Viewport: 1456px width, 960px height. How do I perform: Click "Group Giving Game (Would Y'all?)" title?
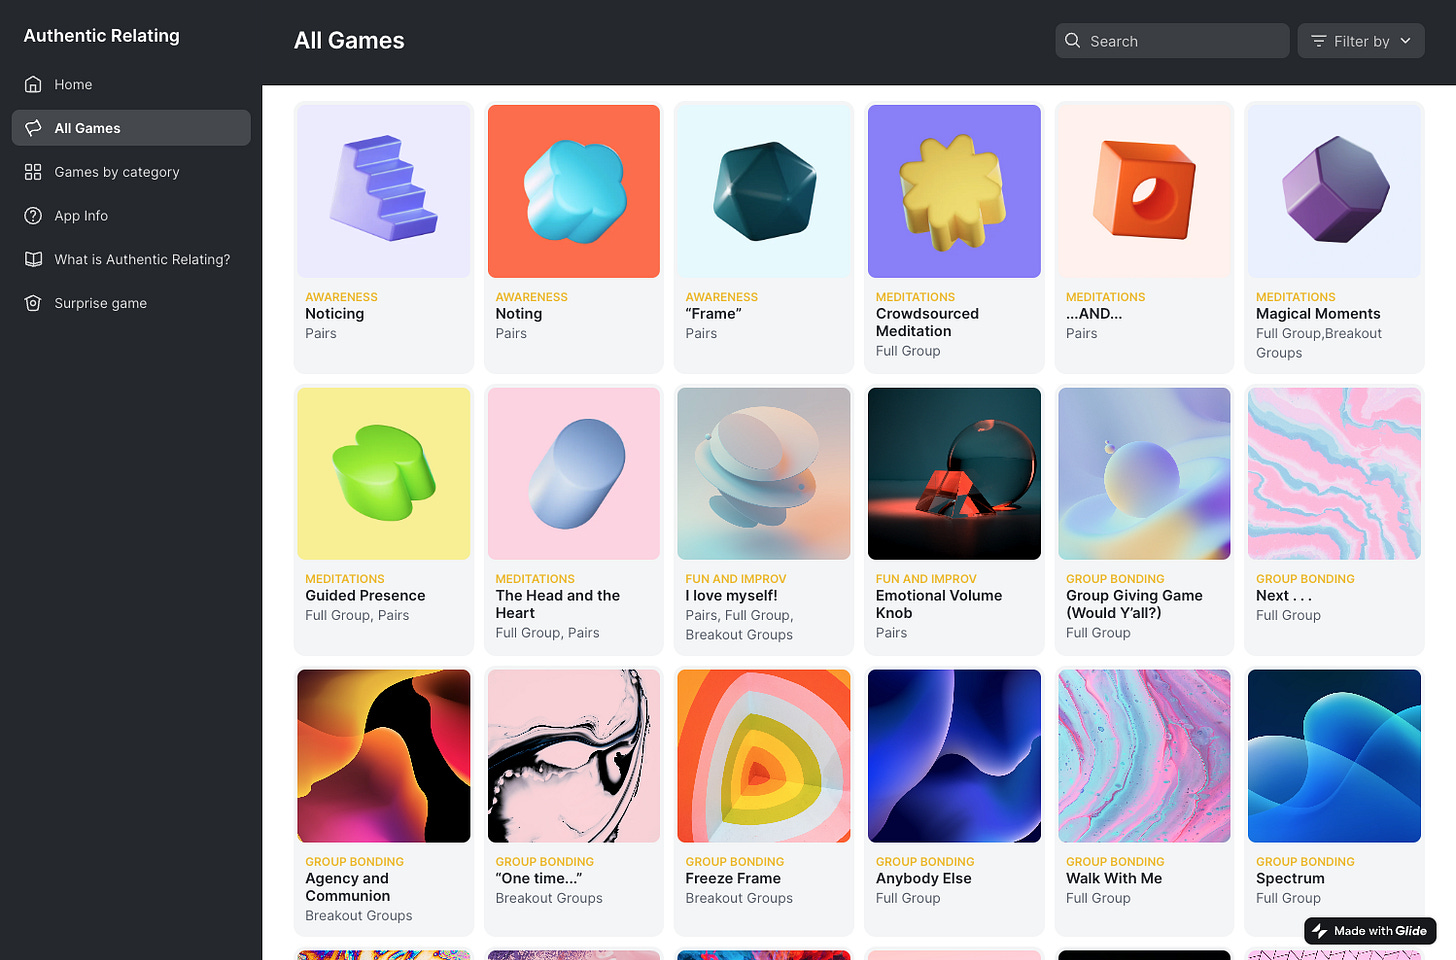(1134, 604)
